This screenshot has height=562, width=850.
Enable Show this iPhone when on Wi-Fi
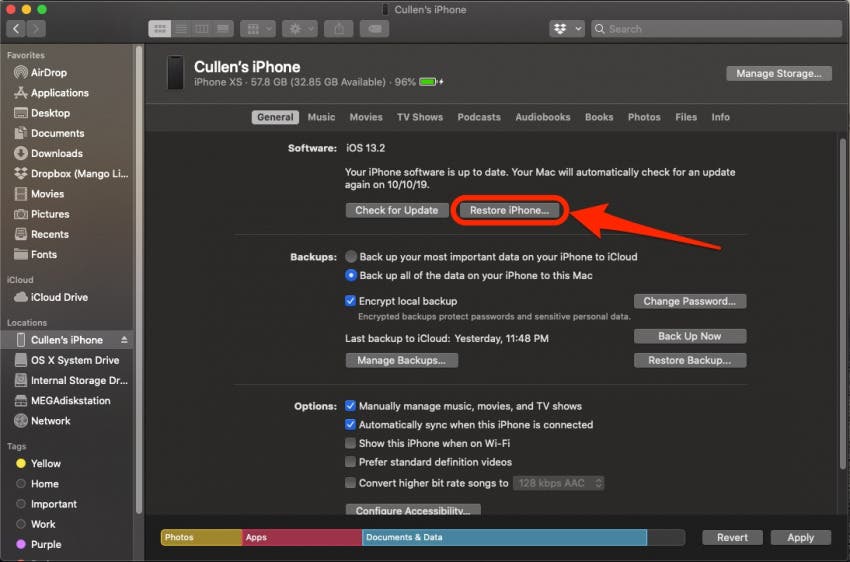click(350, 443)
